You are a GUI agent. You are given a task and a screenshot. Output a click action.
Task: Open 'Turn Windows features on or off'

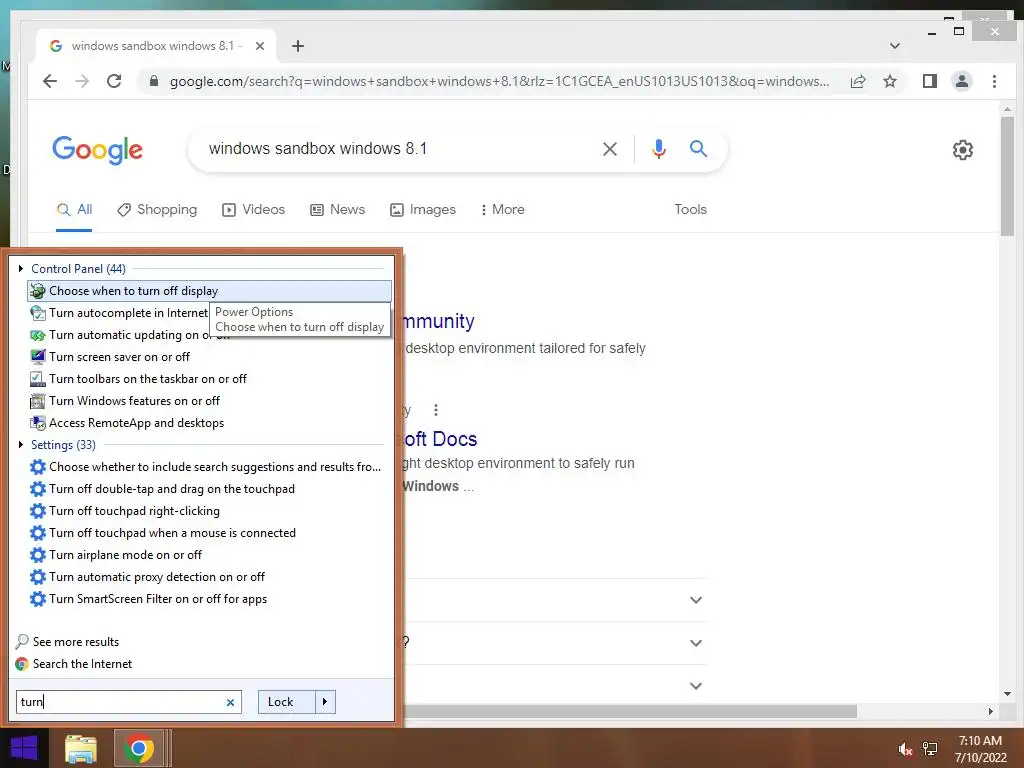(125, 401)
